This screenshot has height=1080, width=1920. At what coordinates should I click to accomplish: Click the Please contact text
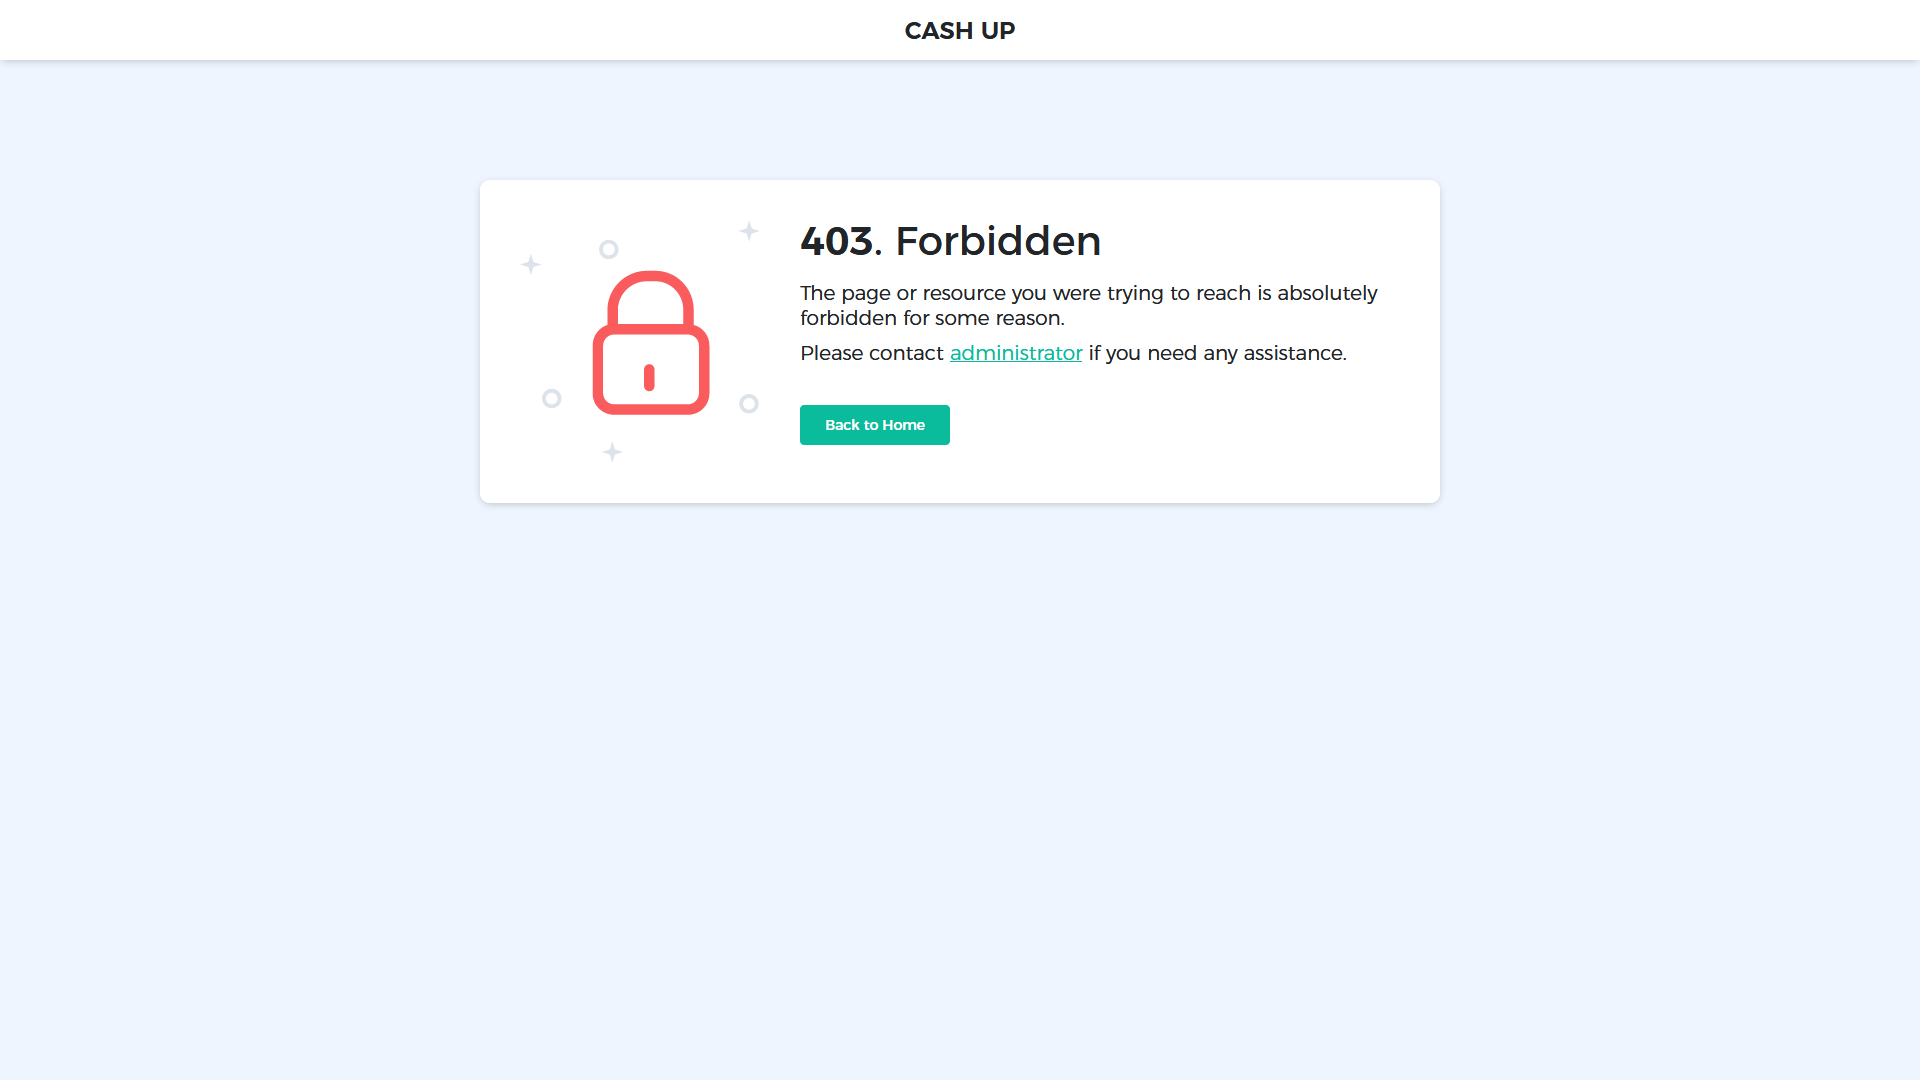871,353
